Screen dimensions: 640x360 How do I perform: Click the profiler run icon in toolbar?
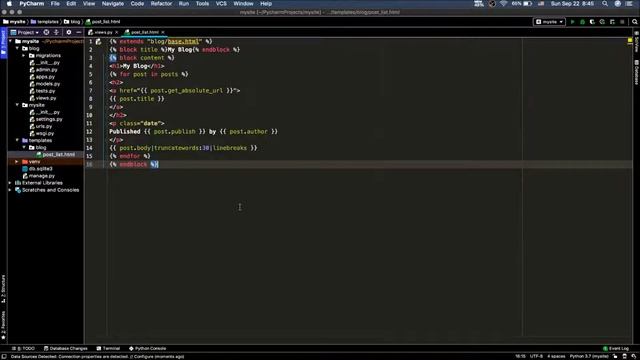click(x=602, y=22)
